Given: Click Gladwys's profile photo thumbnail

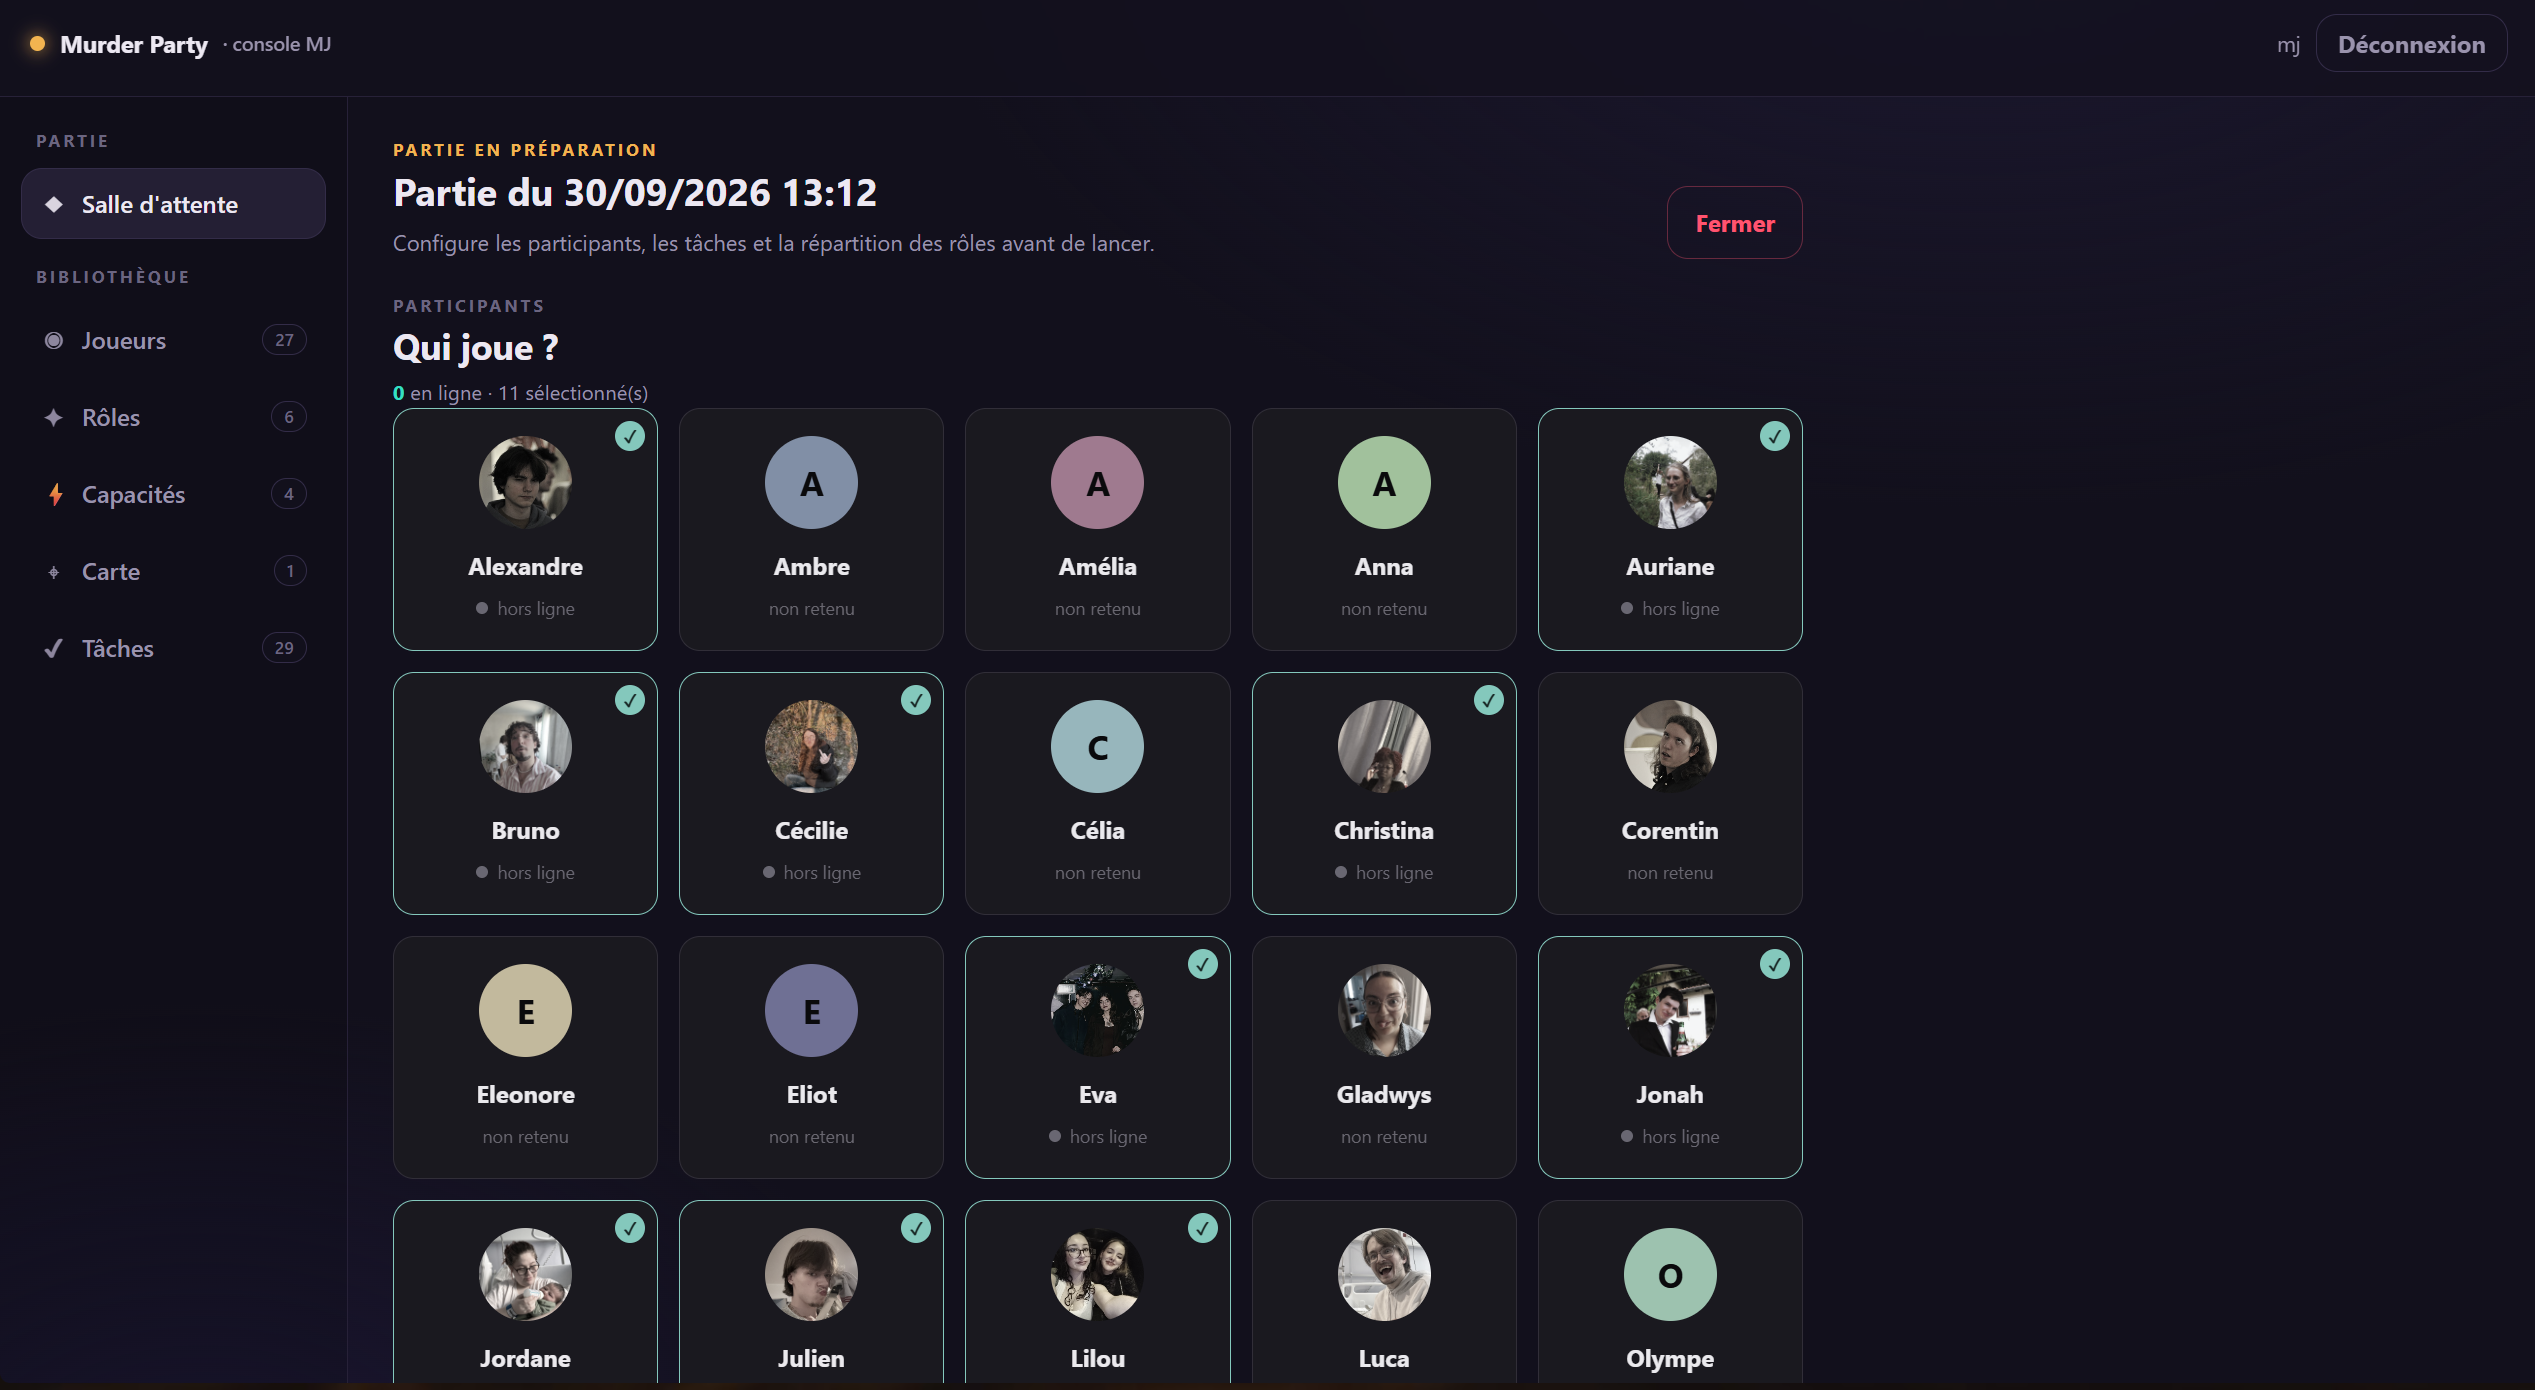Looking at the screenshot, I should click(1384, 1010).
